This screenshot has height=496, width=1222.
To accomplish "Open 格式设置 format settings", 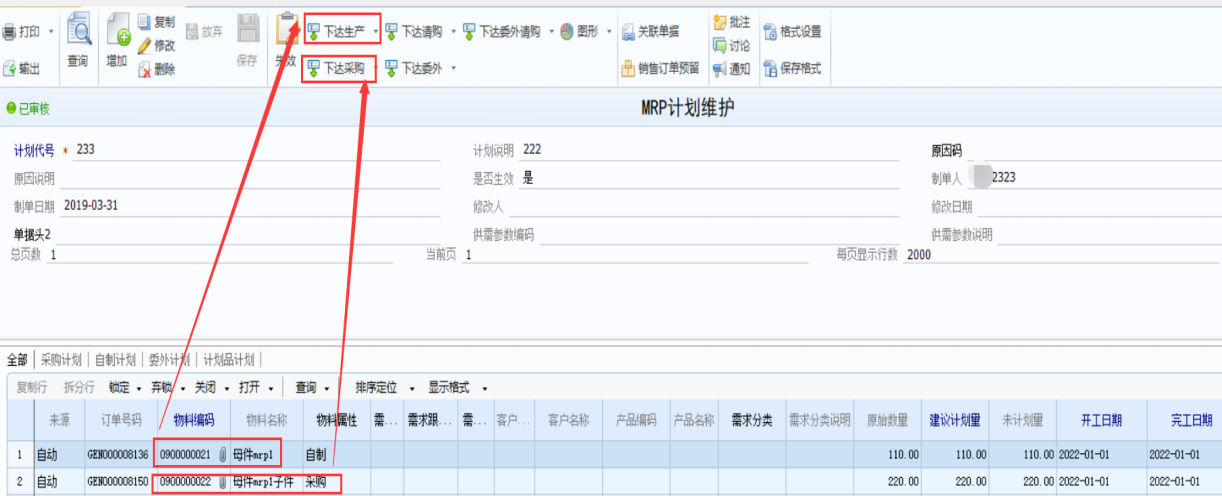I will pos(770,31).
